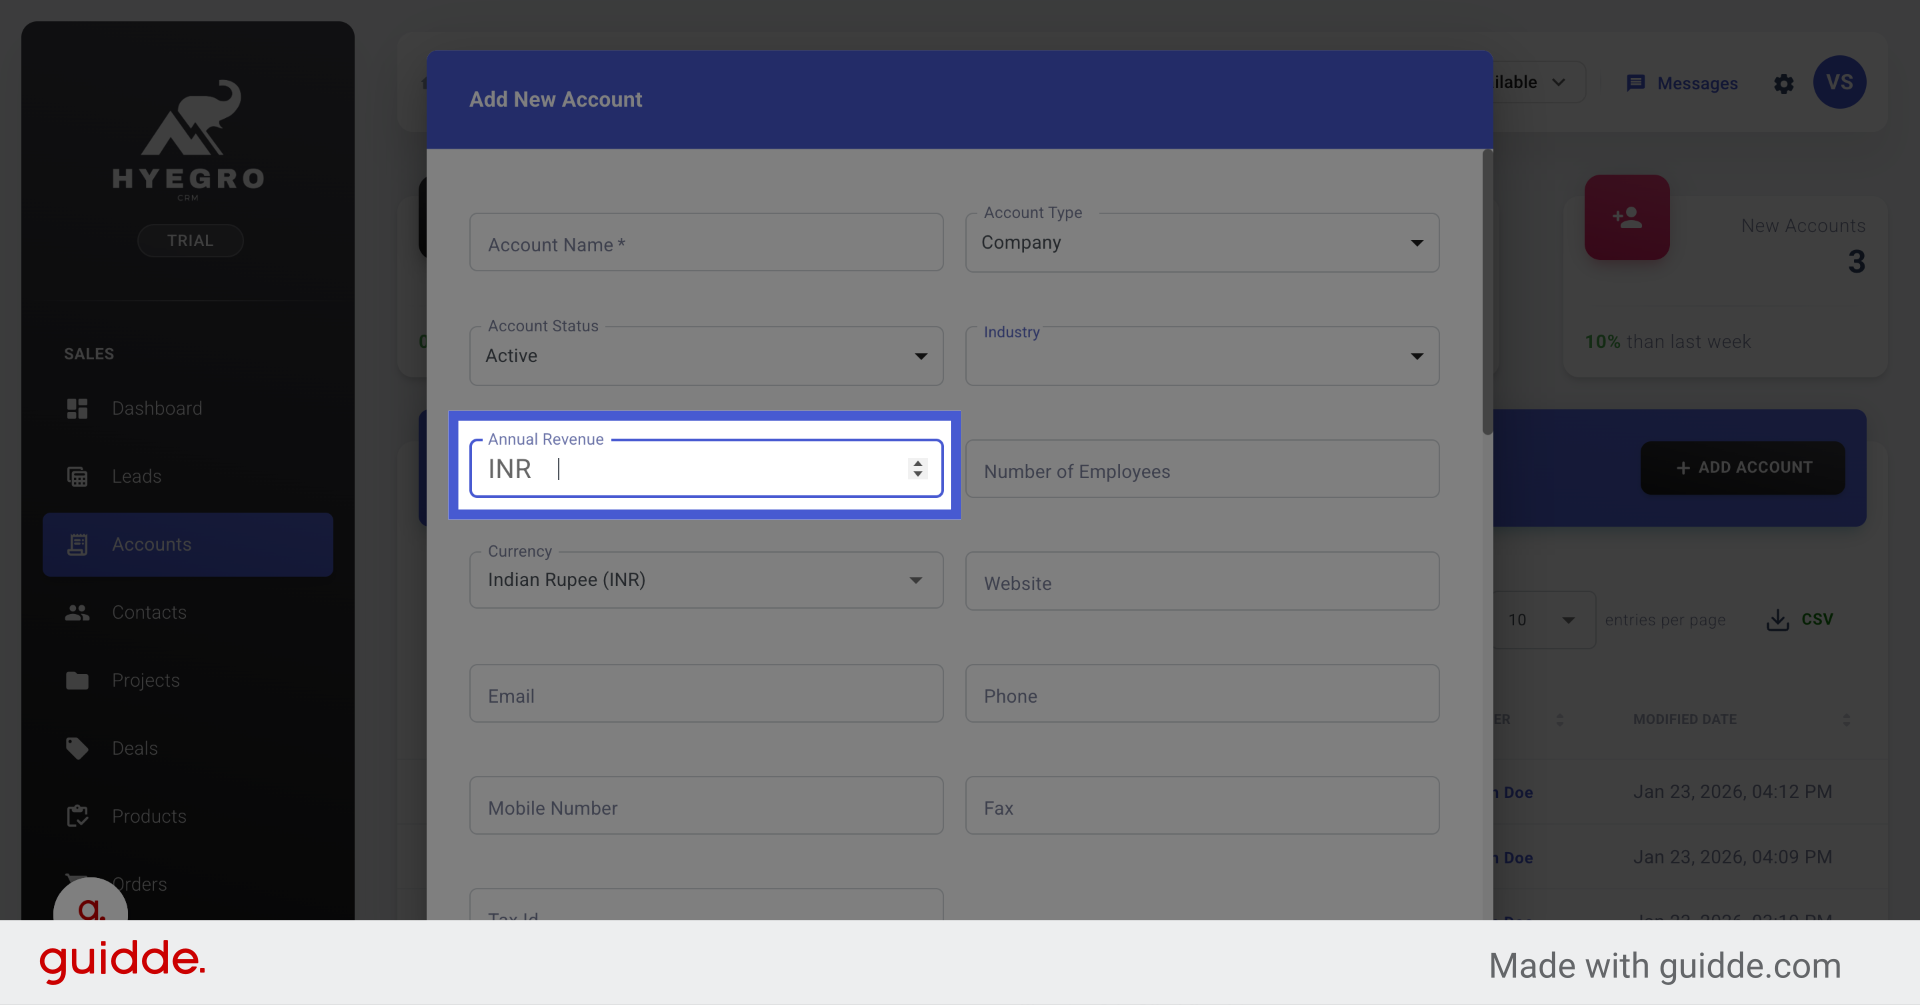Screen dimensions: 1920x1005
Task: Open the Account Type dropdown
Action: coord(1417,243)
